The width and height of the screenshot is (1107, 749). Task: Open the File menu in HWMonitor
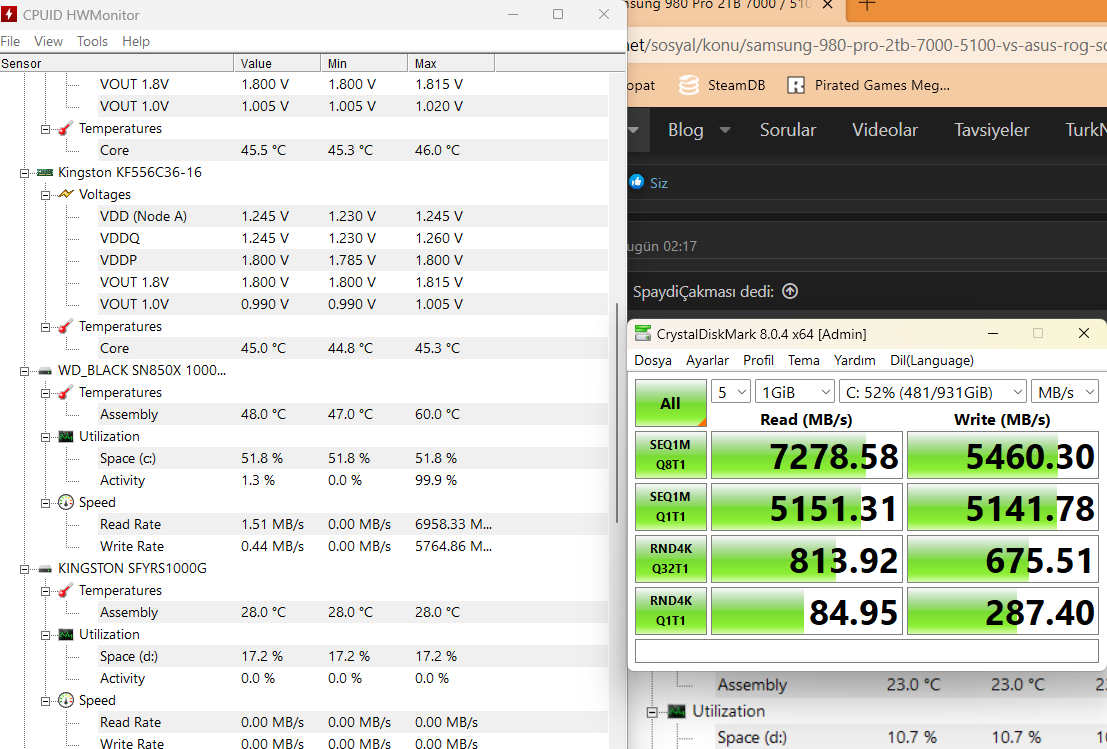tap(10, 41)
